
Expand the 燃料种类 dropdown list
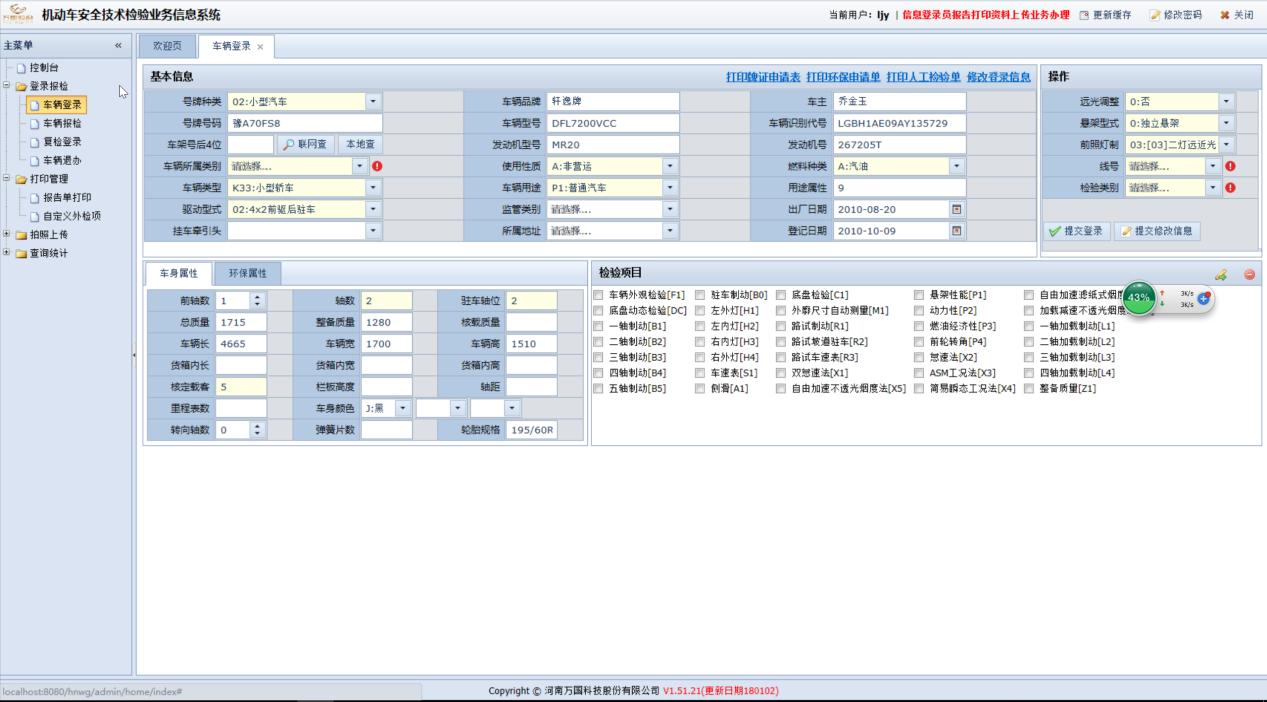956,166
